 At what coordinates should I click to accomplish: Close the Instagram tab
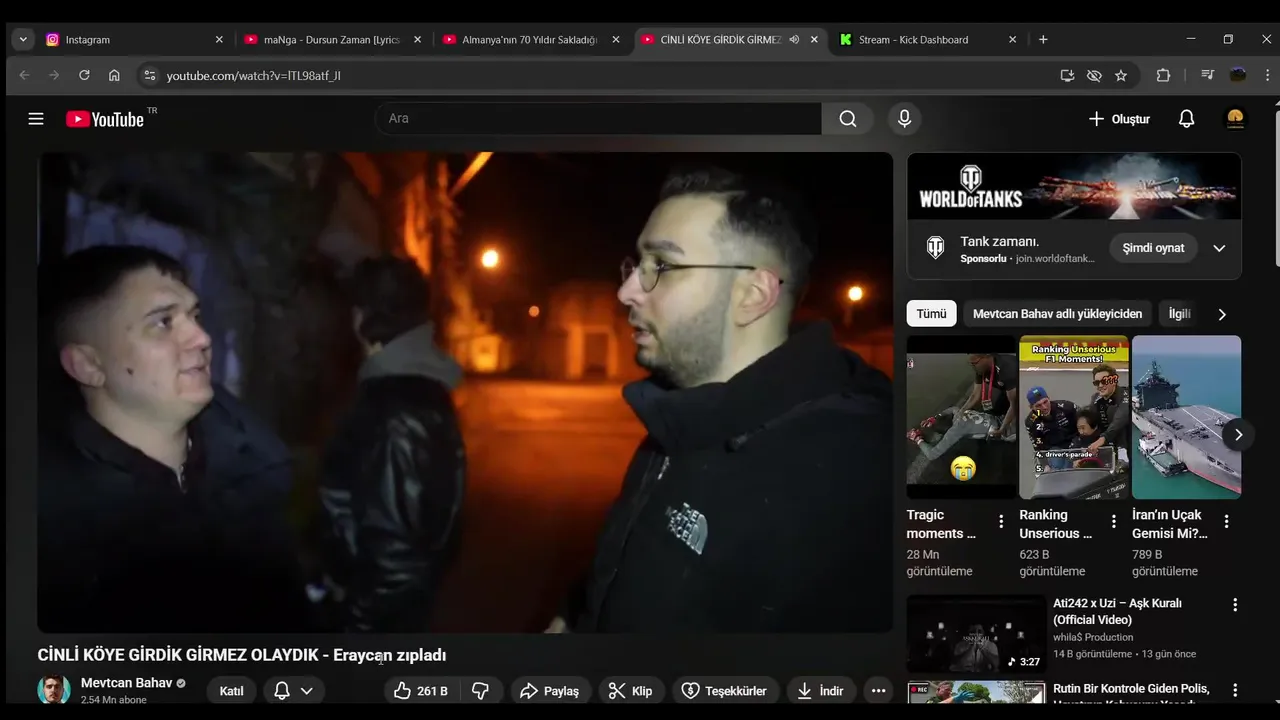(x=219, y=40)
